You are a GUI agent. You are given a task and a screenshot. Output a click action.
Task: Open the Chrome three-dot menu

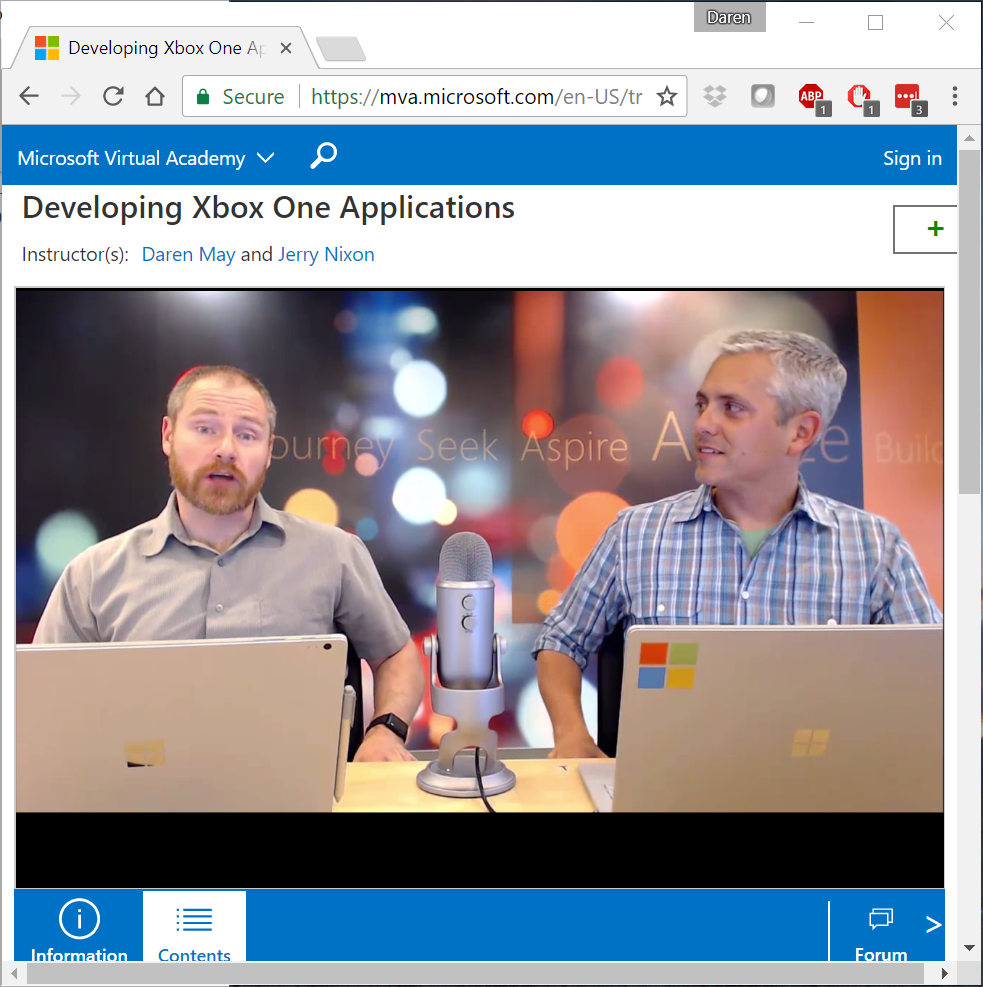955,96
